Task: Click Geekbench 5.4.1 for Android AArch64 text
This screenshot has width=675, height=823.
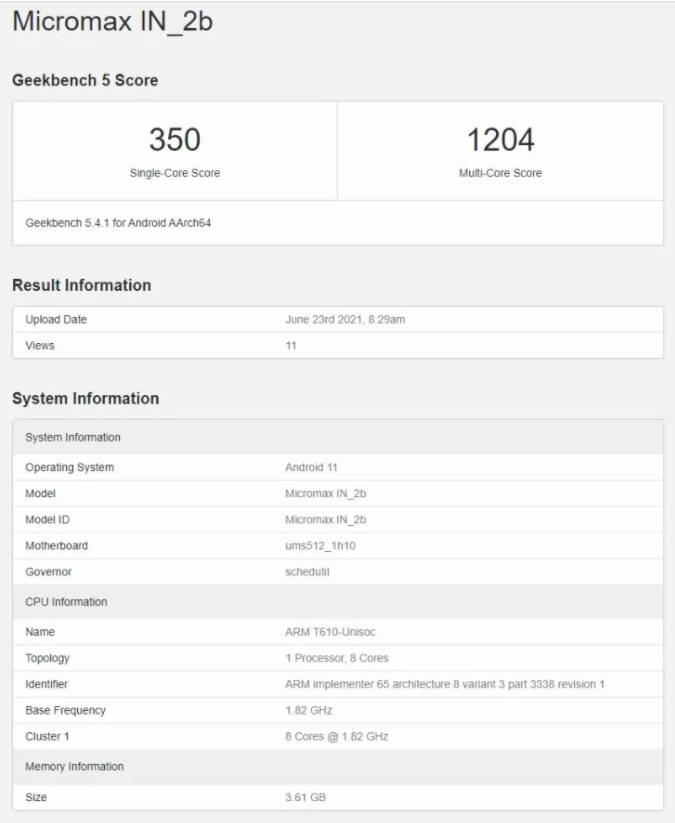Action: point(118,223)
